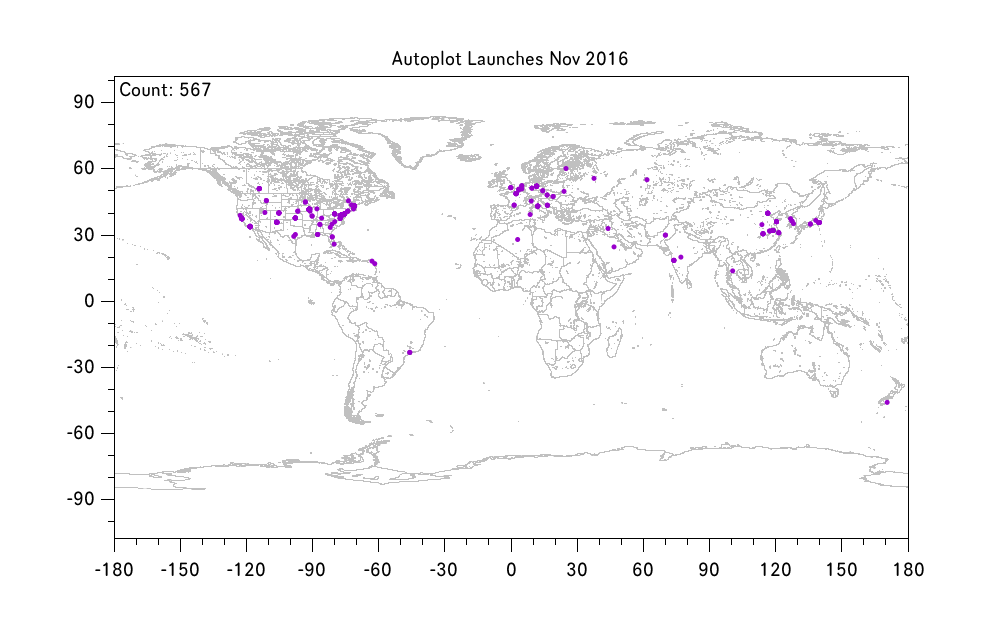Screen dimensions: 1003x633
Task: Click the x-axis tick label -120
Action: click(x=246, y=570)
